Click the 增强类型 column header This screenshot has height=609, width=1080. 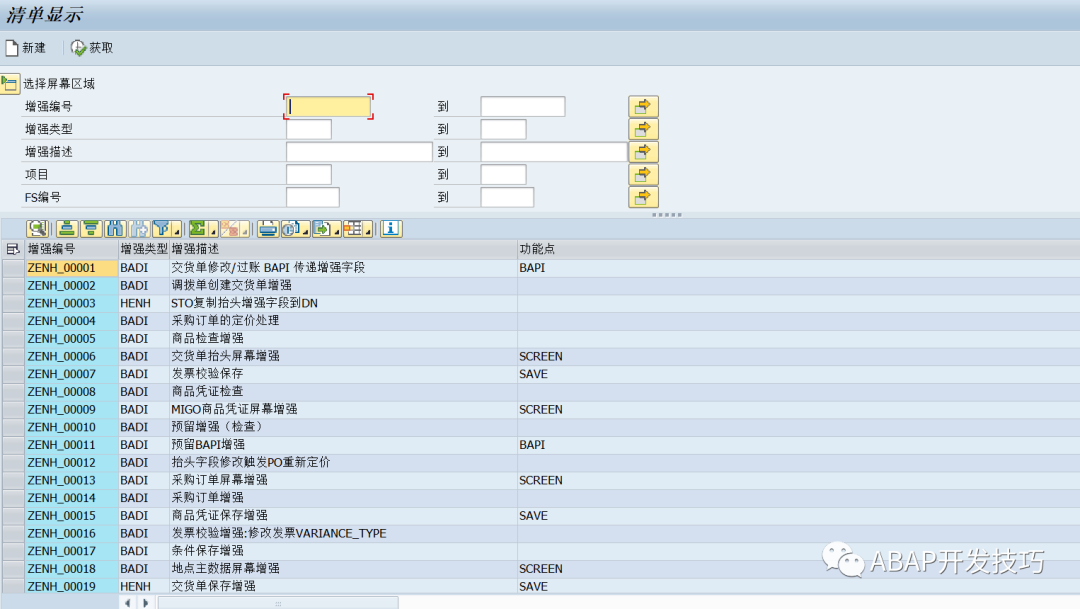[x=143, y=249]
